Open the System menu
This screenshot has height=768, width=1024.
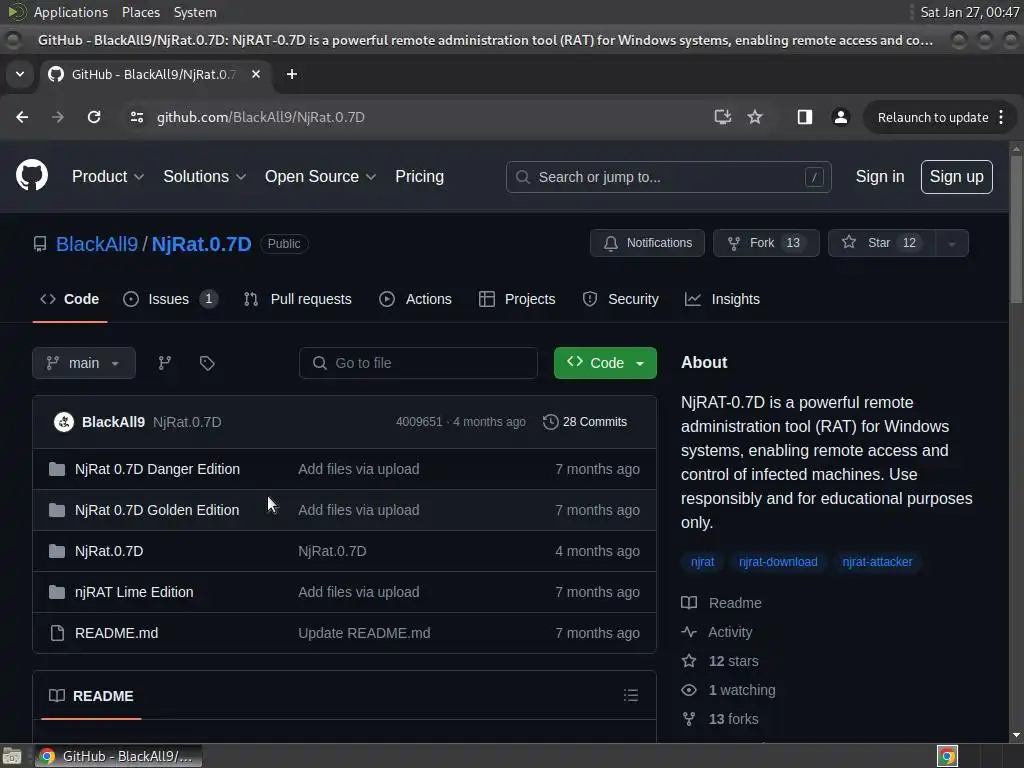click(x=195, y=12)
